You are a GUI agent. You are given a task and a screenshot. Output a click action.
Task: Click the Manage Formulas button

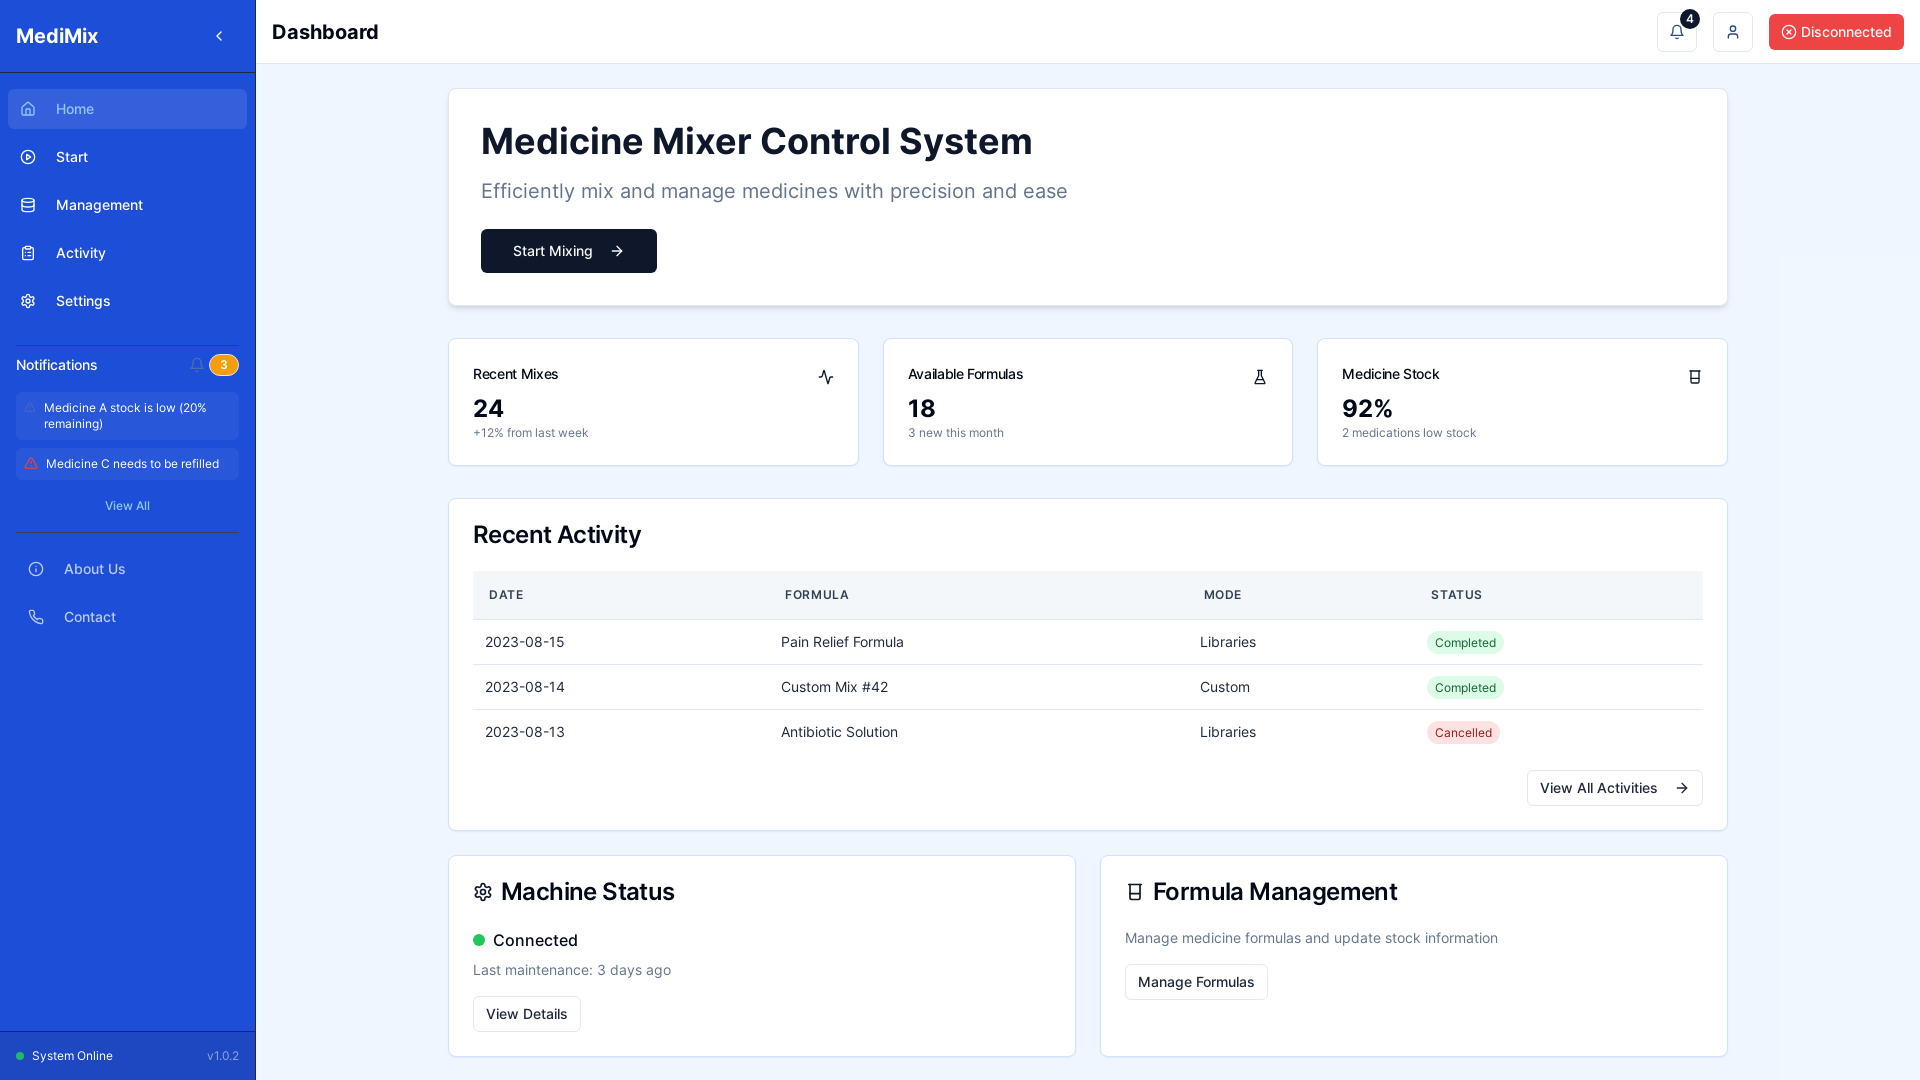[1195, 982]
